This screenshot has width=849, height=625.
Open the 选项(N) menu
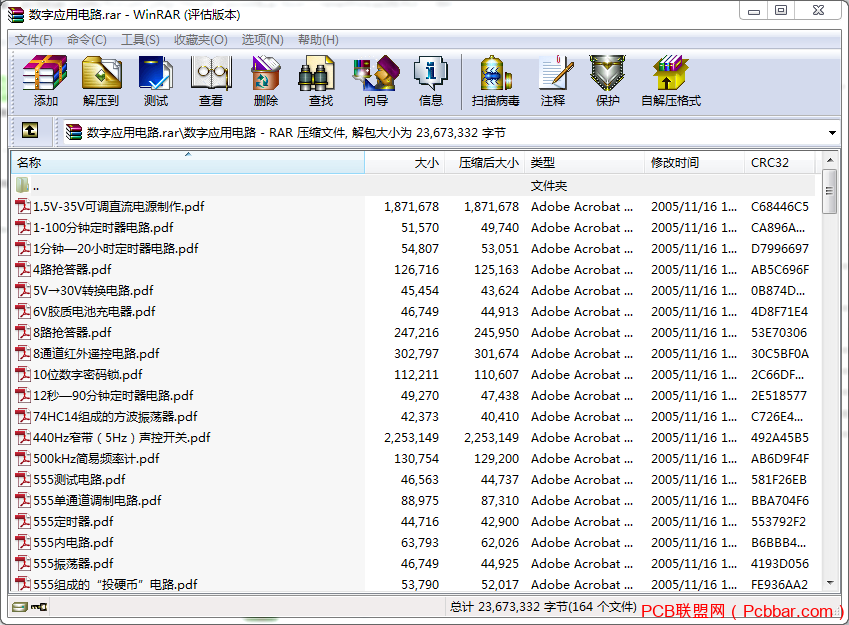262,40
